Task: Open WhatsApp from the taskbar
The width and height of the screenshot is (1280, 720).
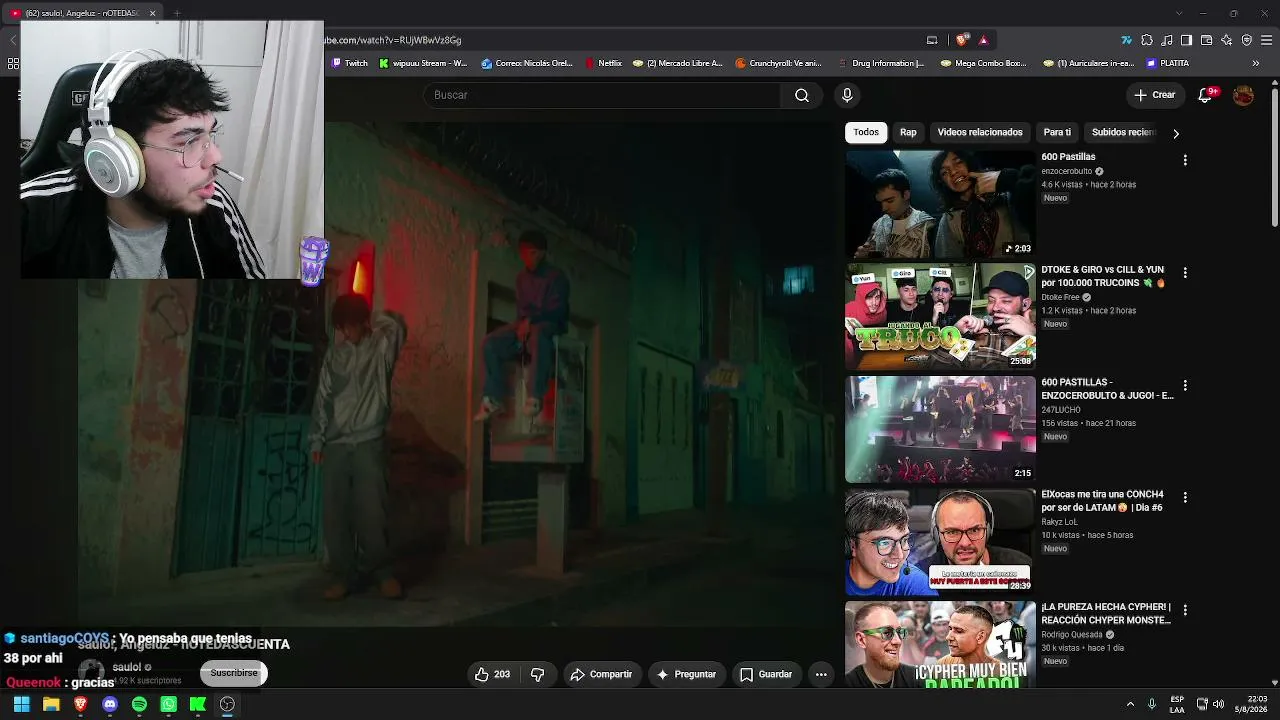Action: 168,704
